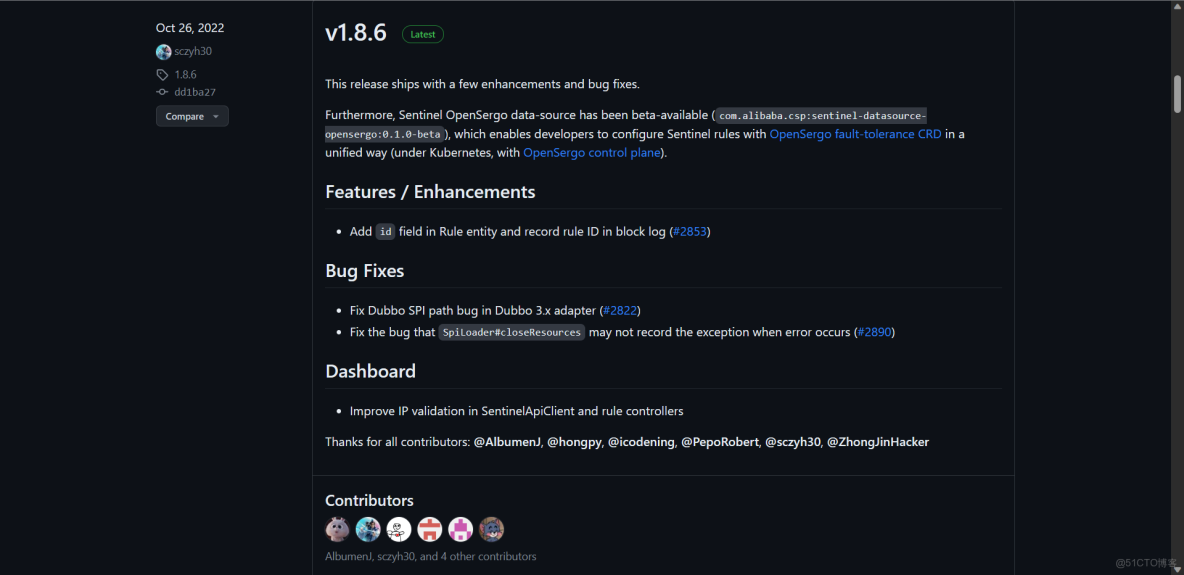Open the sczyh30 author link

pyautogui.click(x=193, y=51)
